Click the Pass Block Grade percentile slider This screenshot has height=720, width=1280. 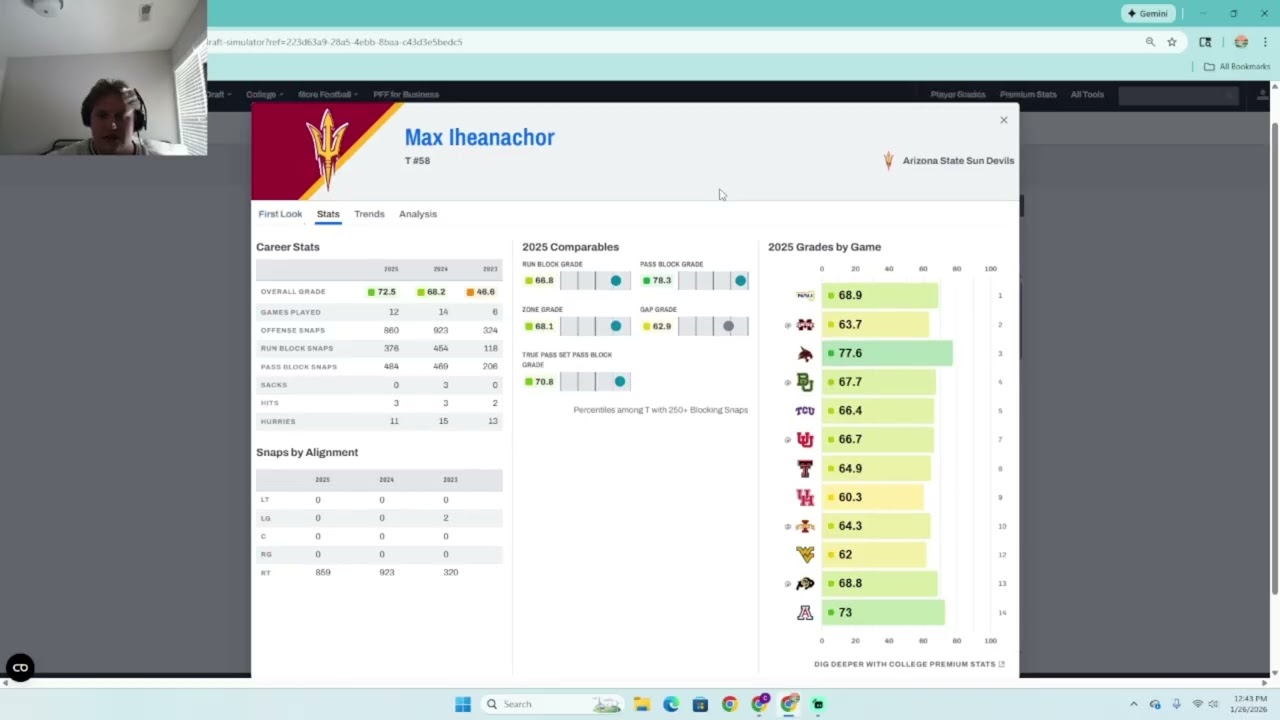(x=714, y=281)
